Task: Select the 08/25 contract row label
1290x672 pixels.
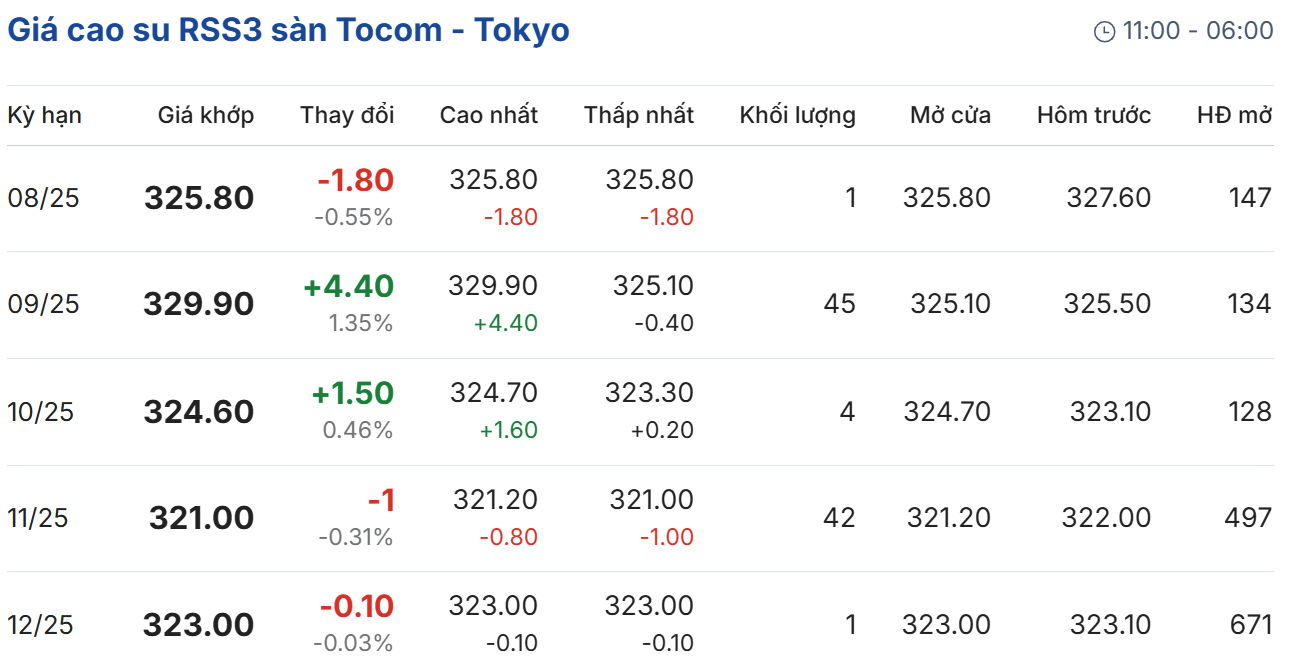Action: [43, 198]
